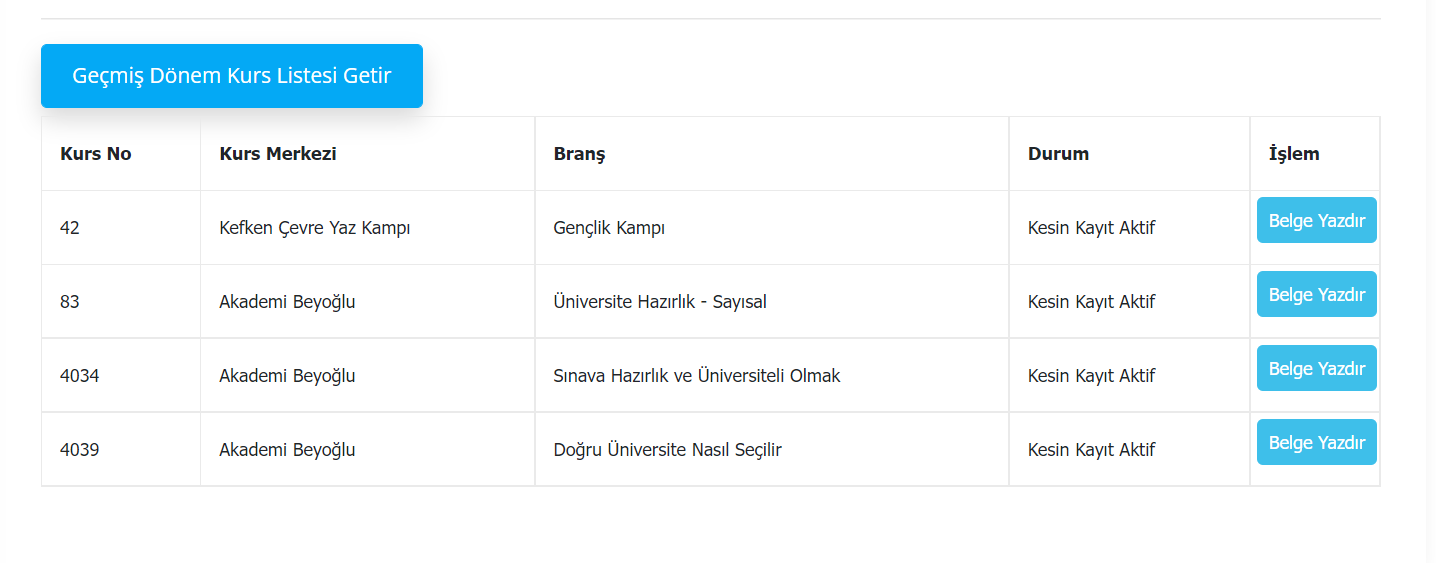The image size is (1436, 563).
Task: Click course number 42 cell
Action: click(70, 228)
